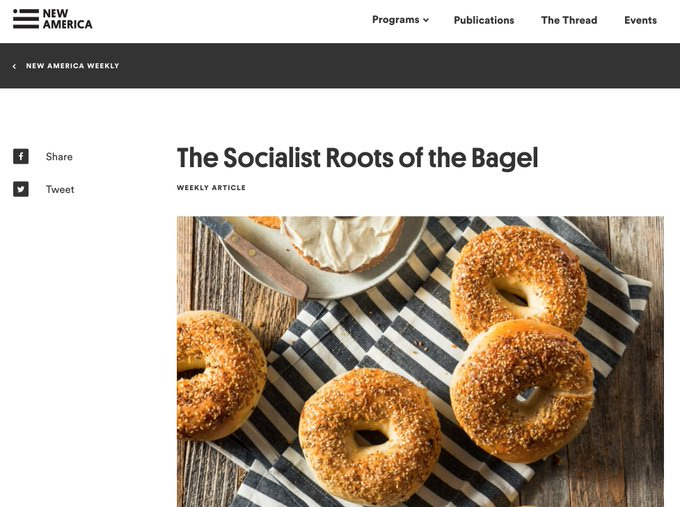
Task: Return to New America Weekly
Action: coord(72,66)
